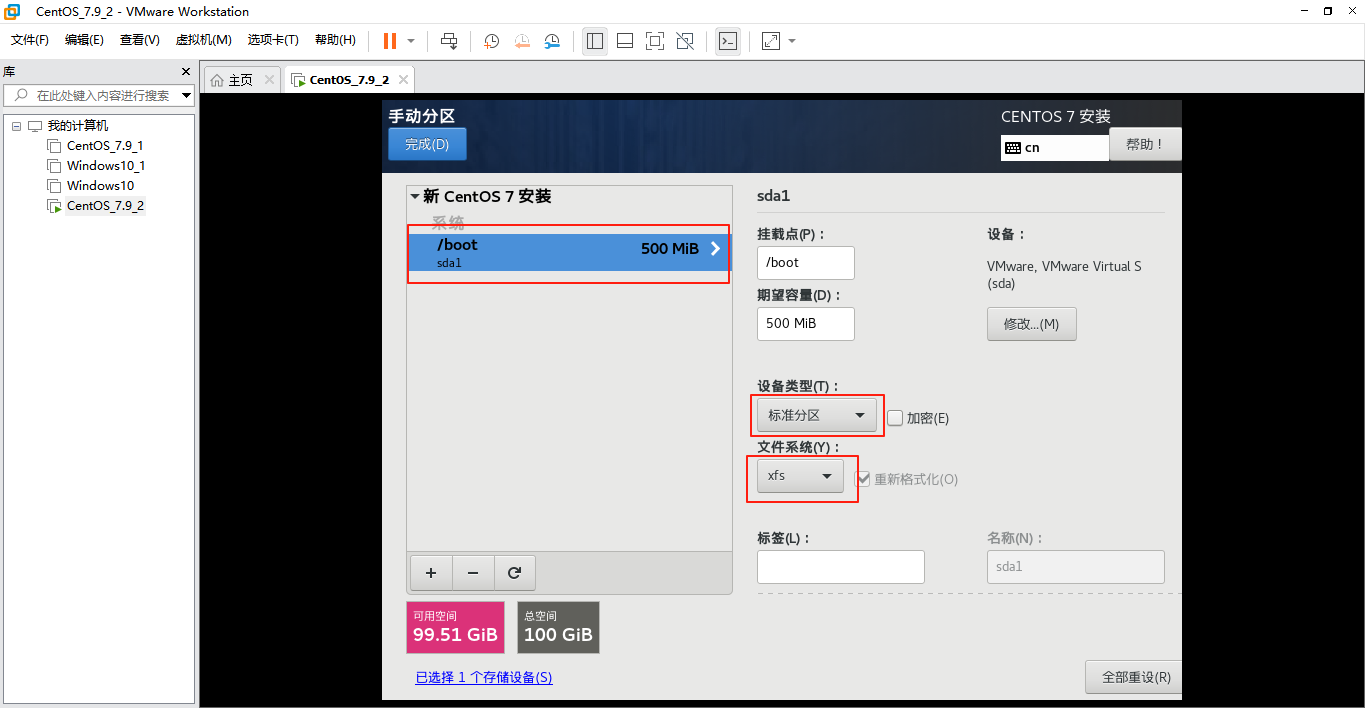
Task: Open the 帮助(H) menu
Action: coord(335,40)
